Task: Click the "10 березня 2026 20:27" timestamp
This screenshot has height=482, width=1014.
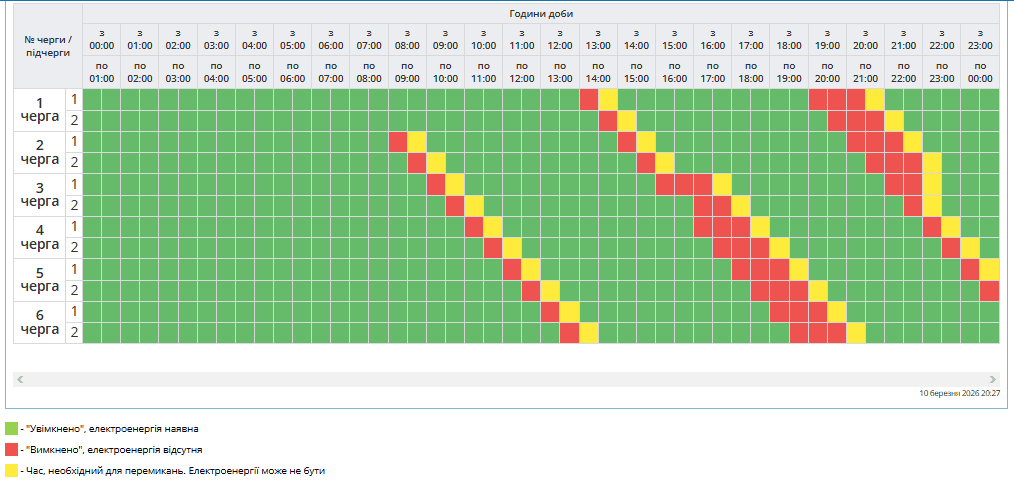Action: (958, 394)
